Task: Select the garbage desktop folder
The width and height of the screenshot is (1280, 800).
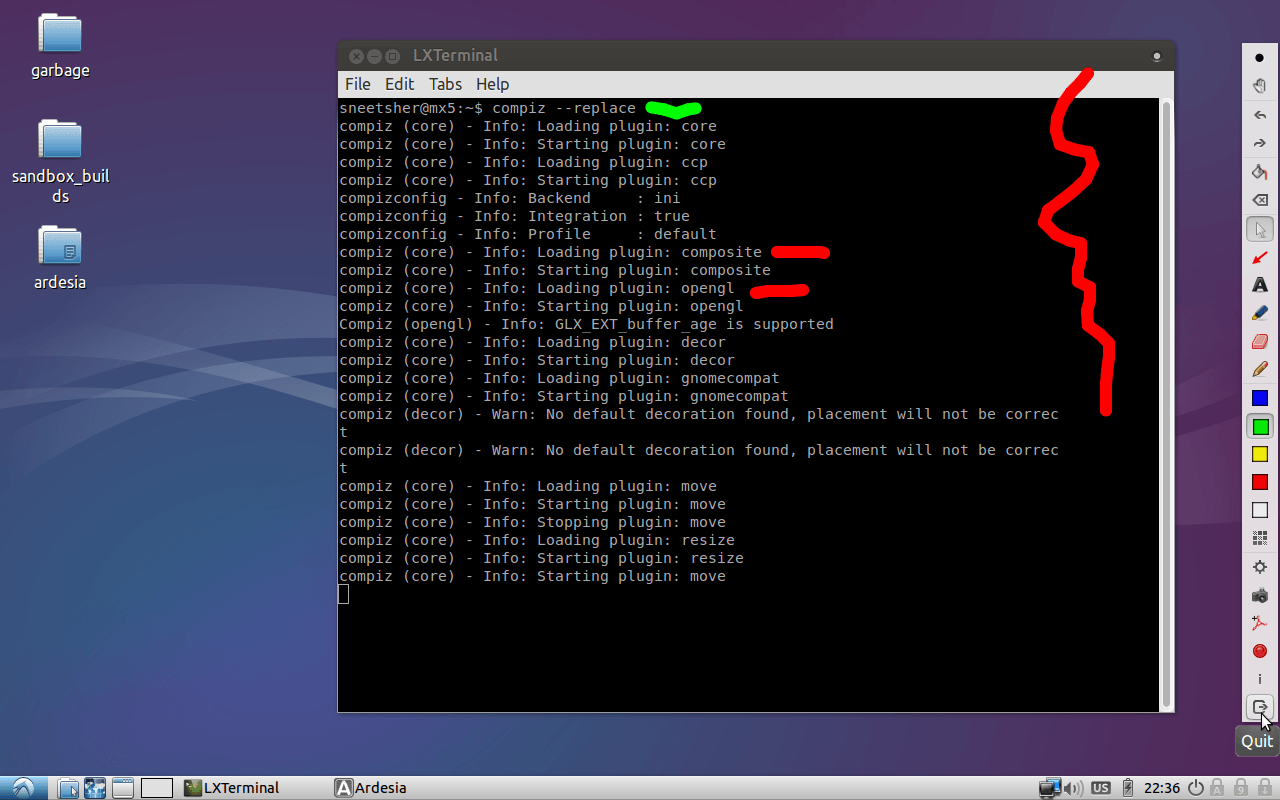Action: click(x=60, y=46)
